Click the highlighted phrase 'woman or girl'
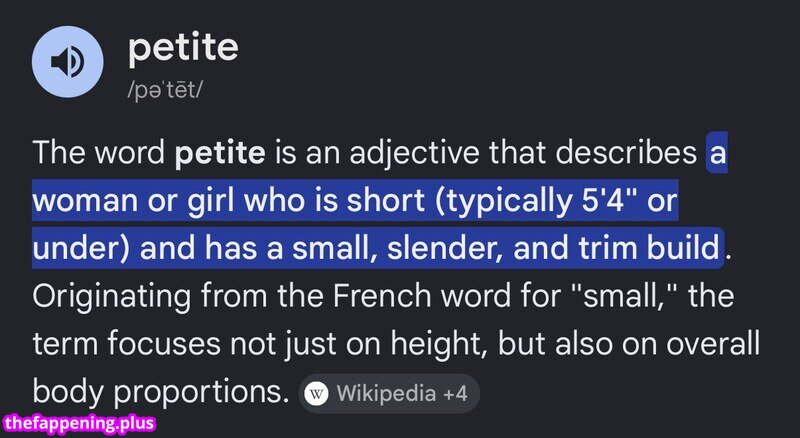The width and height of the screenshot is (800, 438). pos(133,200)
